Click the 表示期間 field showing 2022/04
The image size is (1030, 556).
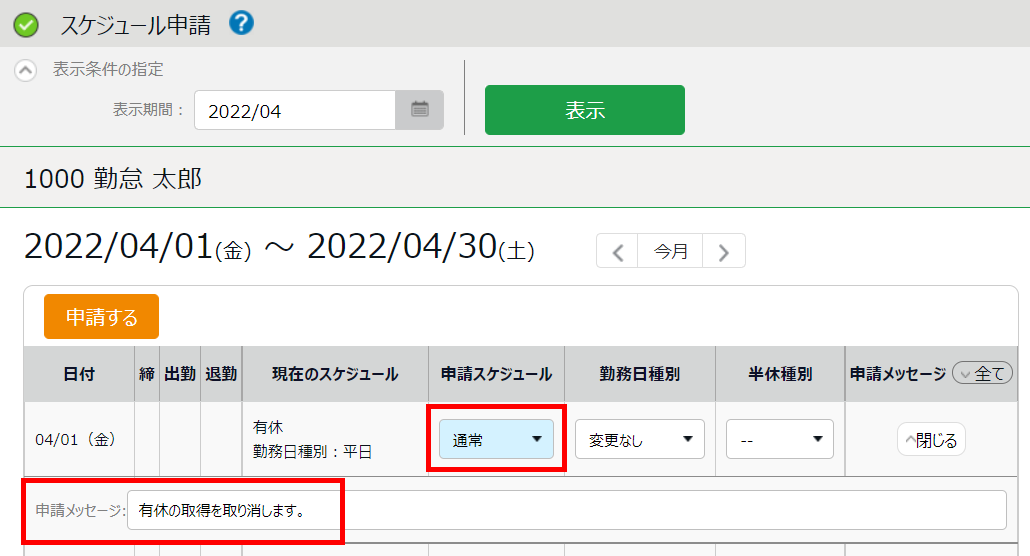295,111
